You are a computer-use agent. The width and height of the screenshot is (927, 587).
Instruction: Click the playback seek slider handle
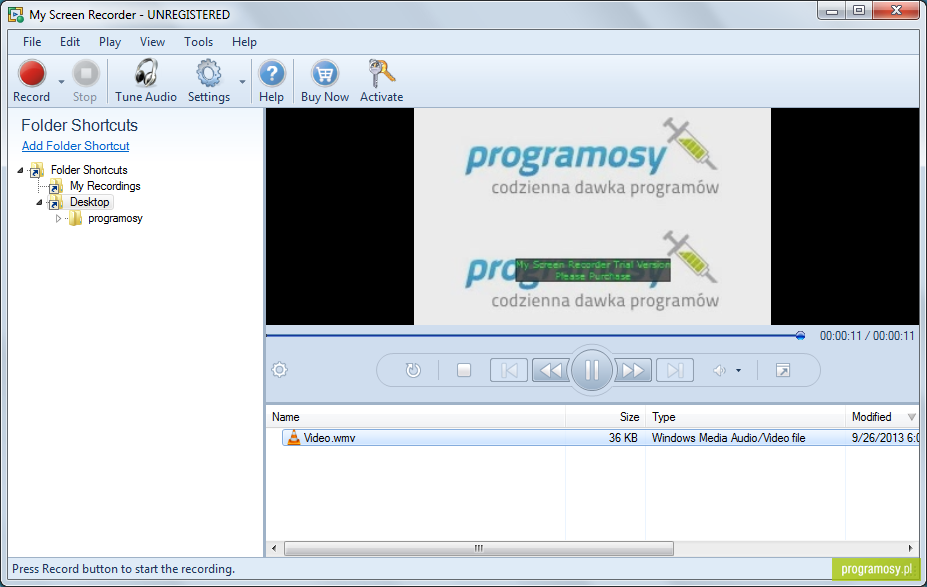pyautogui.click(x=800, y=336)
